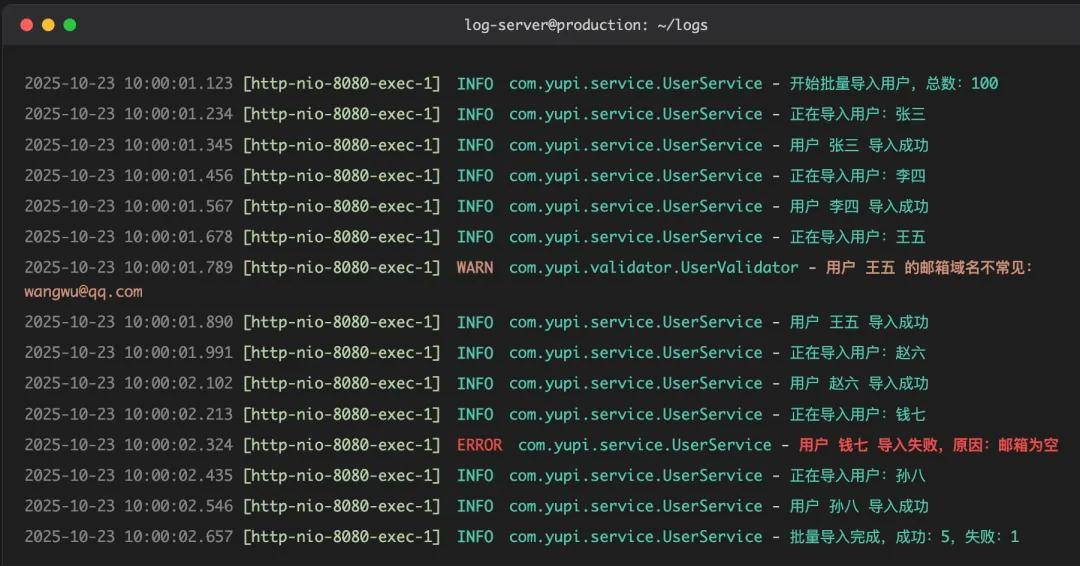Viewport: 1080px width, 566px height.
Task: Click the com.yupi.validator.UserValidator class name
Action: pos(653,268)
